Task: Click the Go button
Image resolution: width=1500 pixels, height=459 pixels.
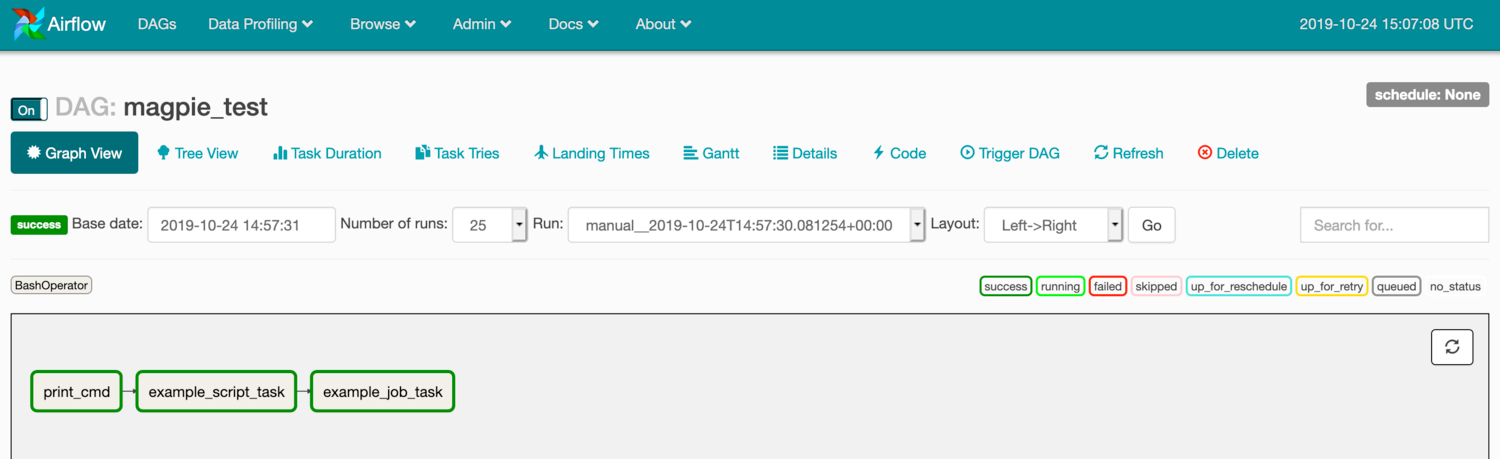Action: 1152,225
